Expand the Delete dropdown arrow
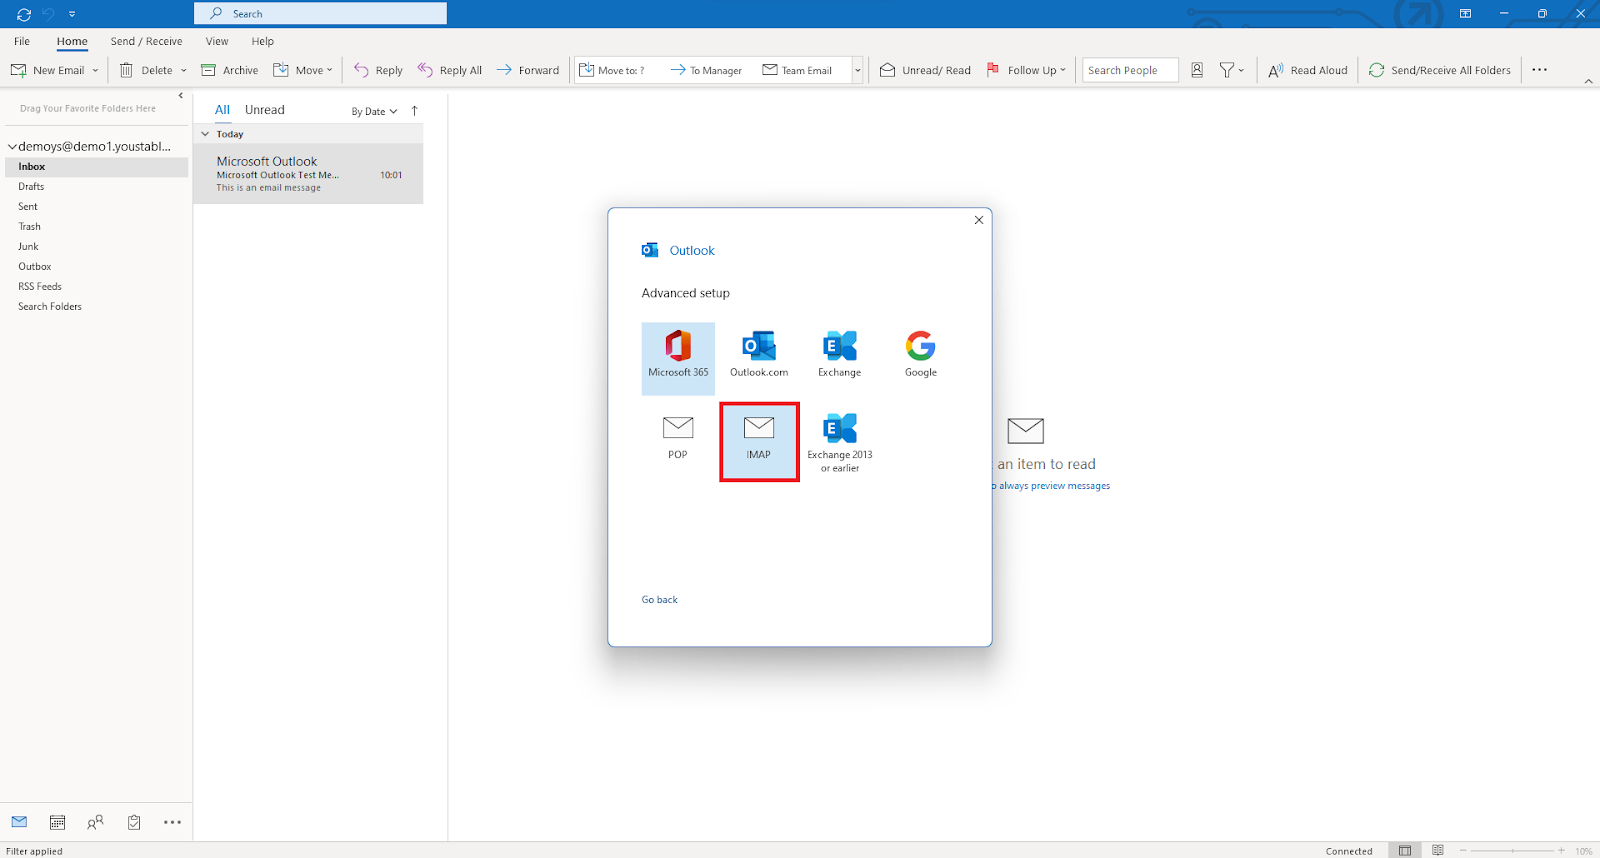This screenshot has height=858, width=1600. point(184,70)
